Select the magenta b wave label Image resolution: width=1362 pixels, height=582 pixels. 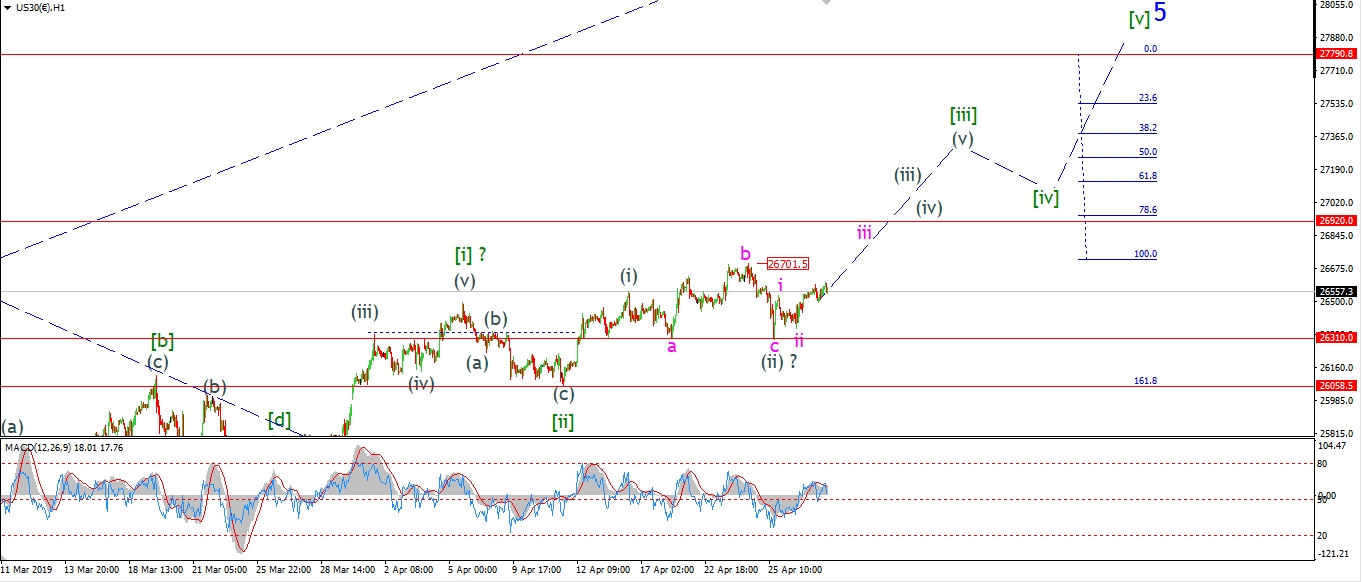point(745,253)
